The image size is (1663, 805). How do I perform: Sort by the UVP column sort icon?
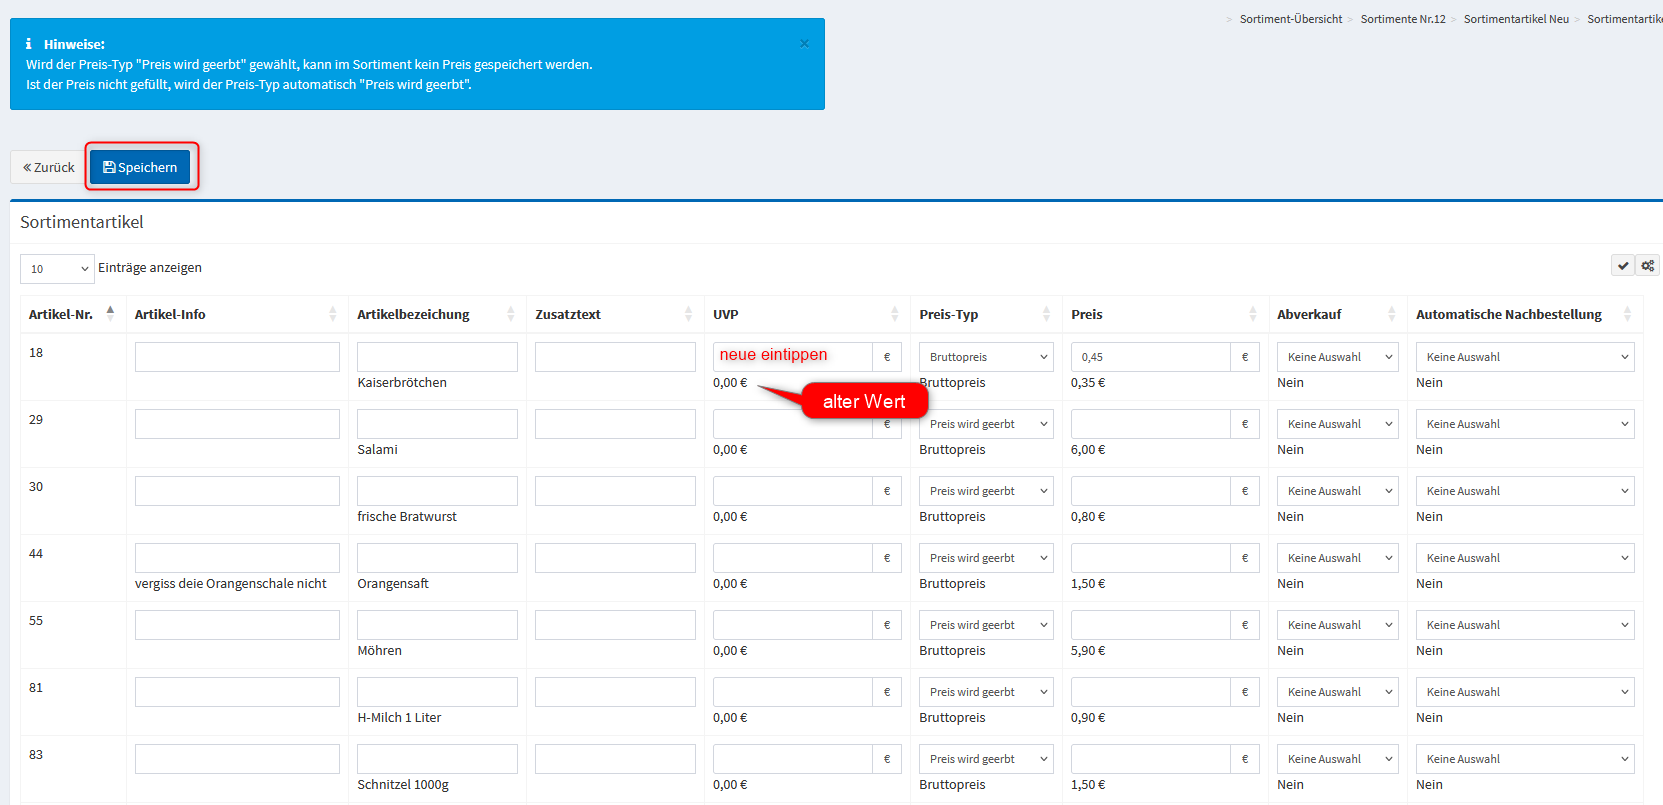[894, 314]
